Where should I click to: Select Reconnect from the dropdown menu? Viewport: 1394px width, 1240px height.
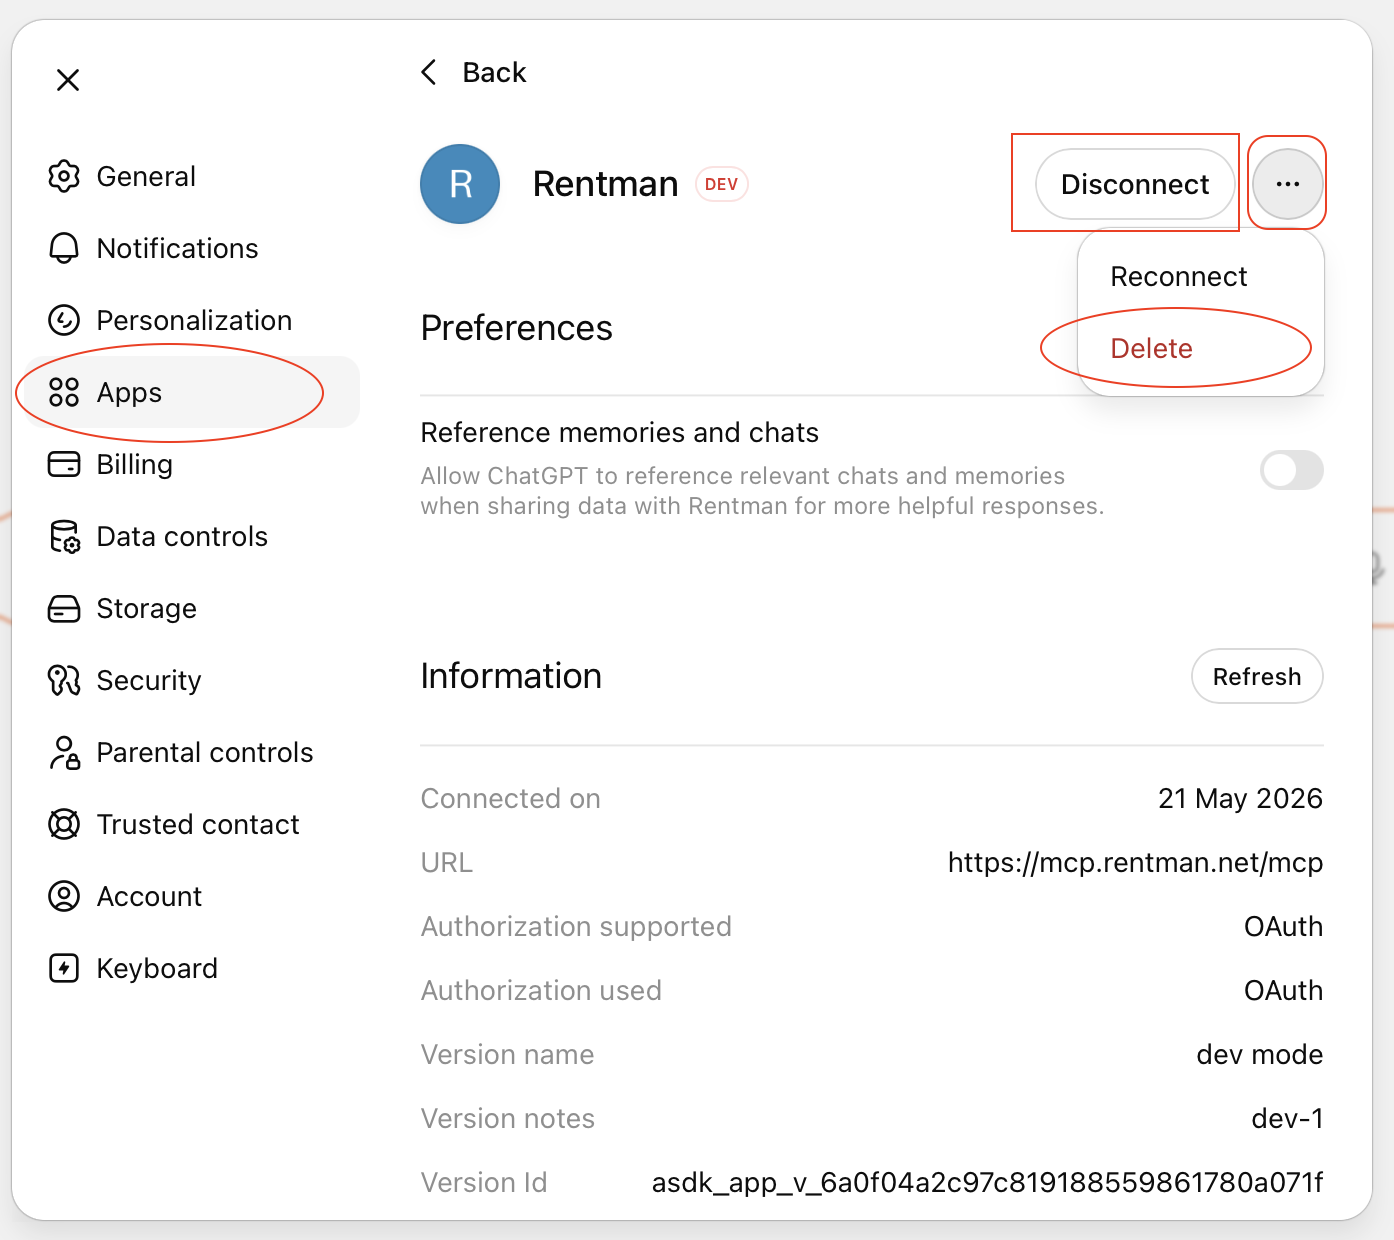pos(1179,276)
